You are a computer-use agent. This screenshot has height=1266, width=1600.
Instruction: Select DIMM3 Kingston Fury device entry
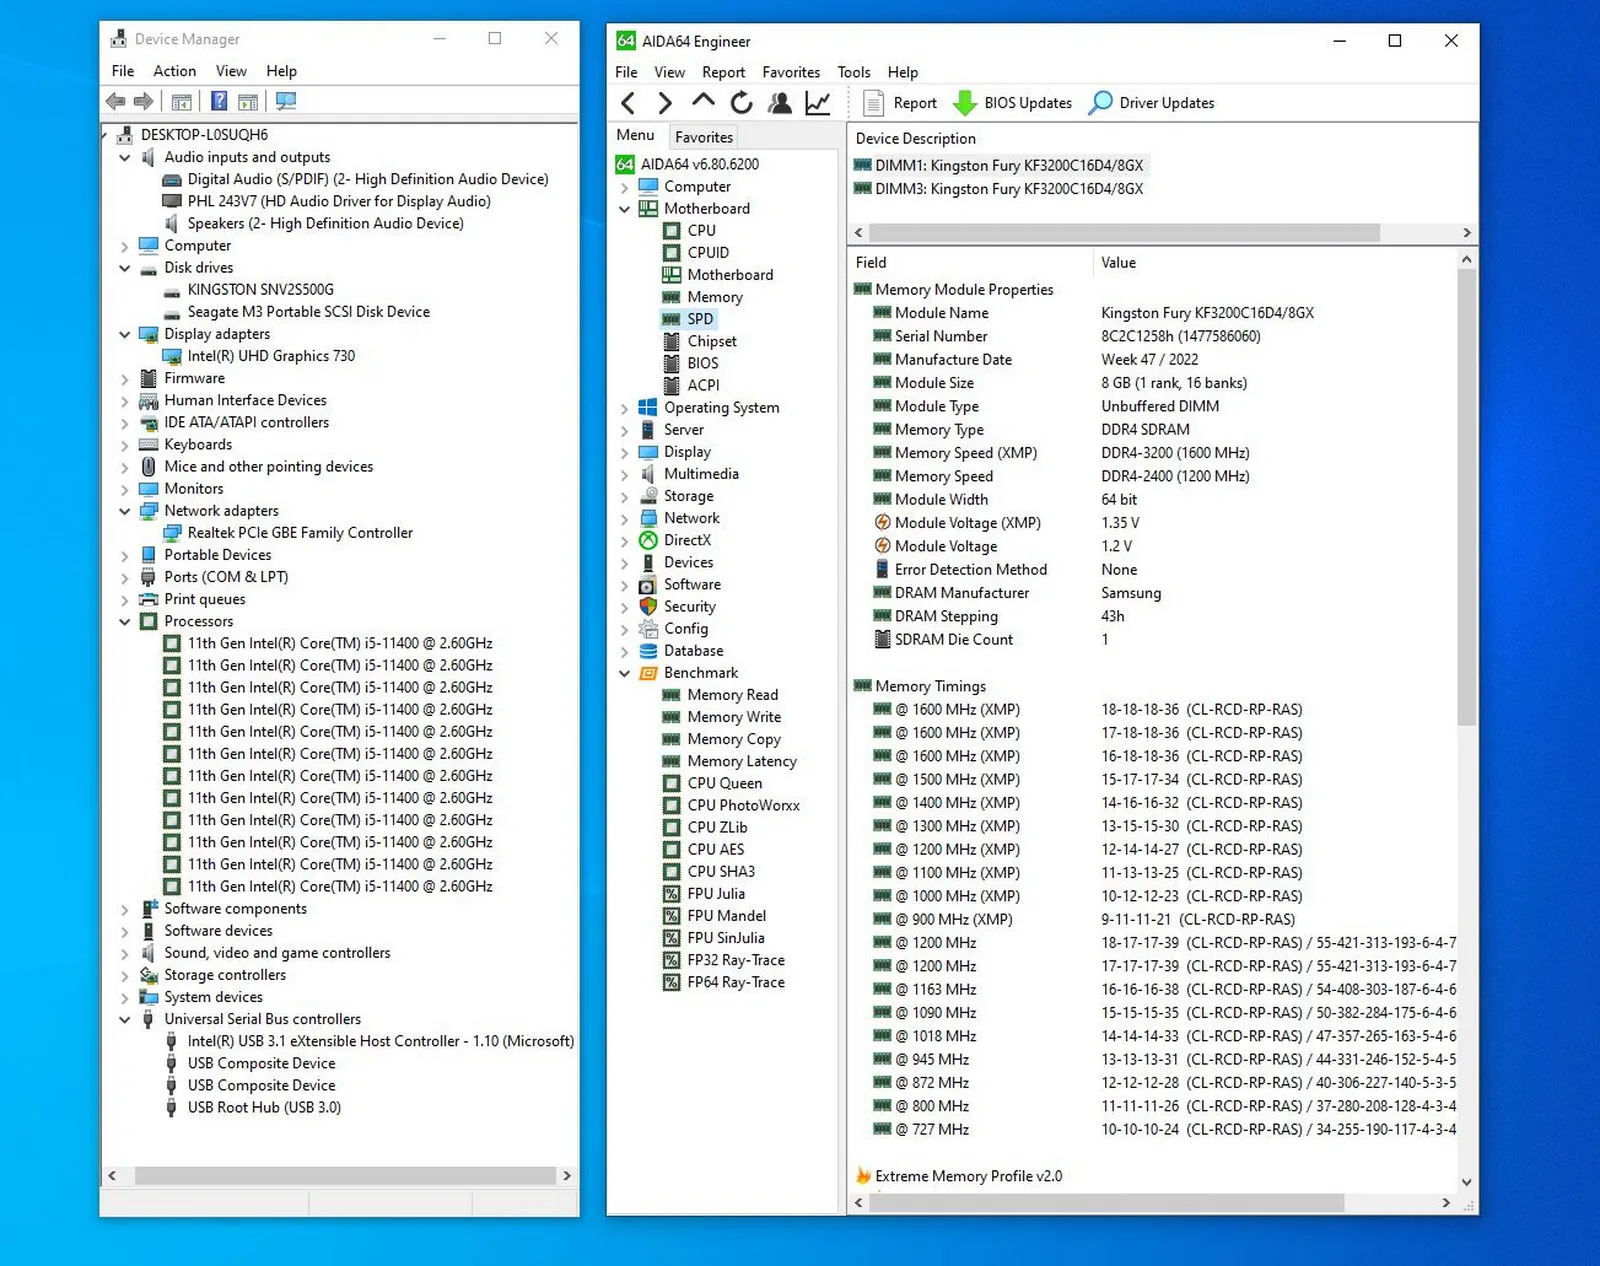pyautogui.click(x=1008, y=189)
